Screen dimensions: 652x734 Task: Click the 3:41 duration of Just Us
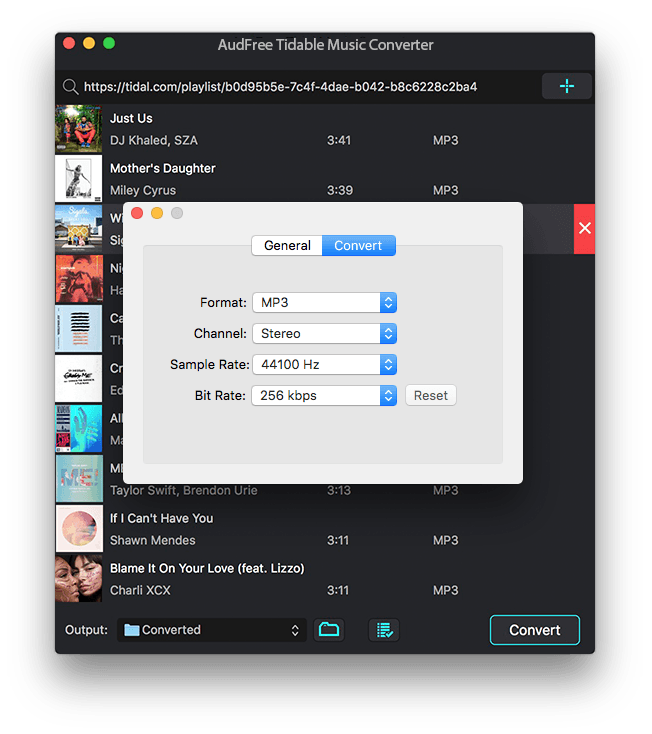339,140
